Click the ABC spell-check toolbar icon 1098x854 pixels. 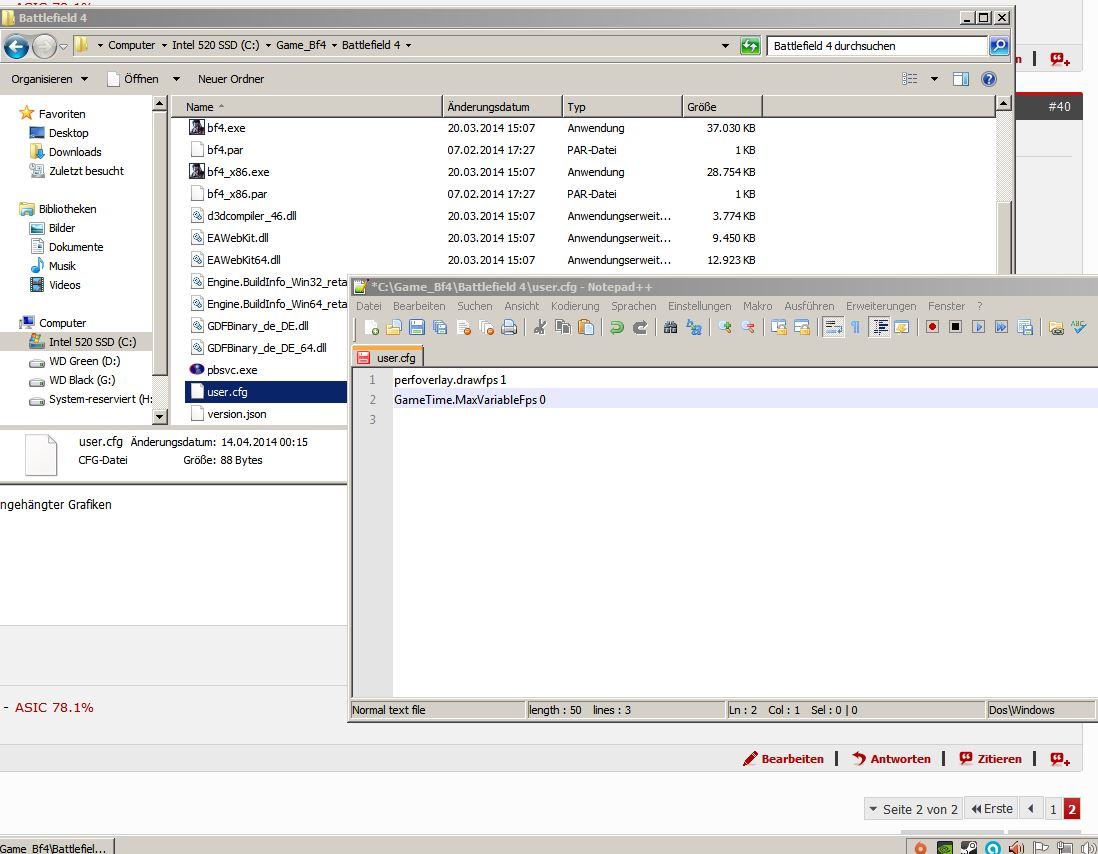(1078, 327)
